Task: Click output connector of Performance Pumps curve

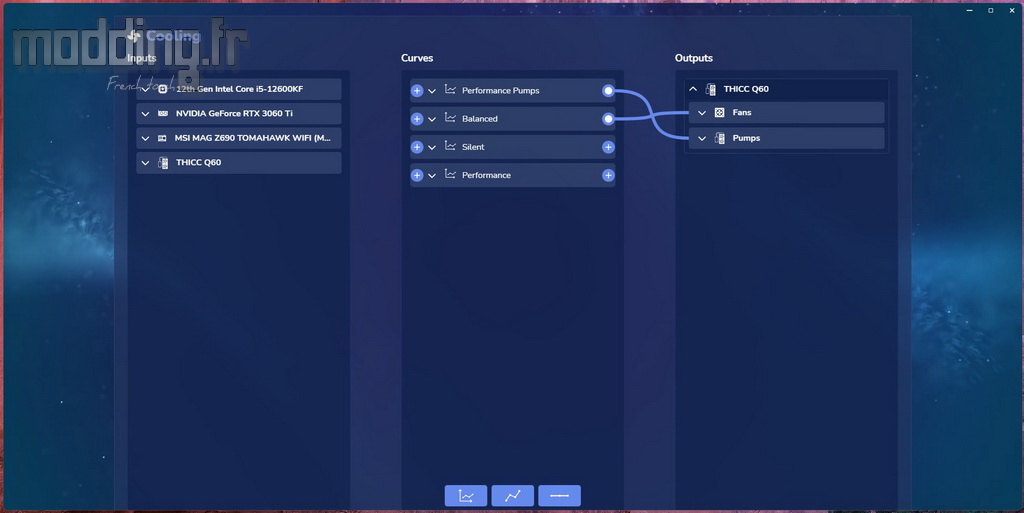Action: click(x=608, y=91)
